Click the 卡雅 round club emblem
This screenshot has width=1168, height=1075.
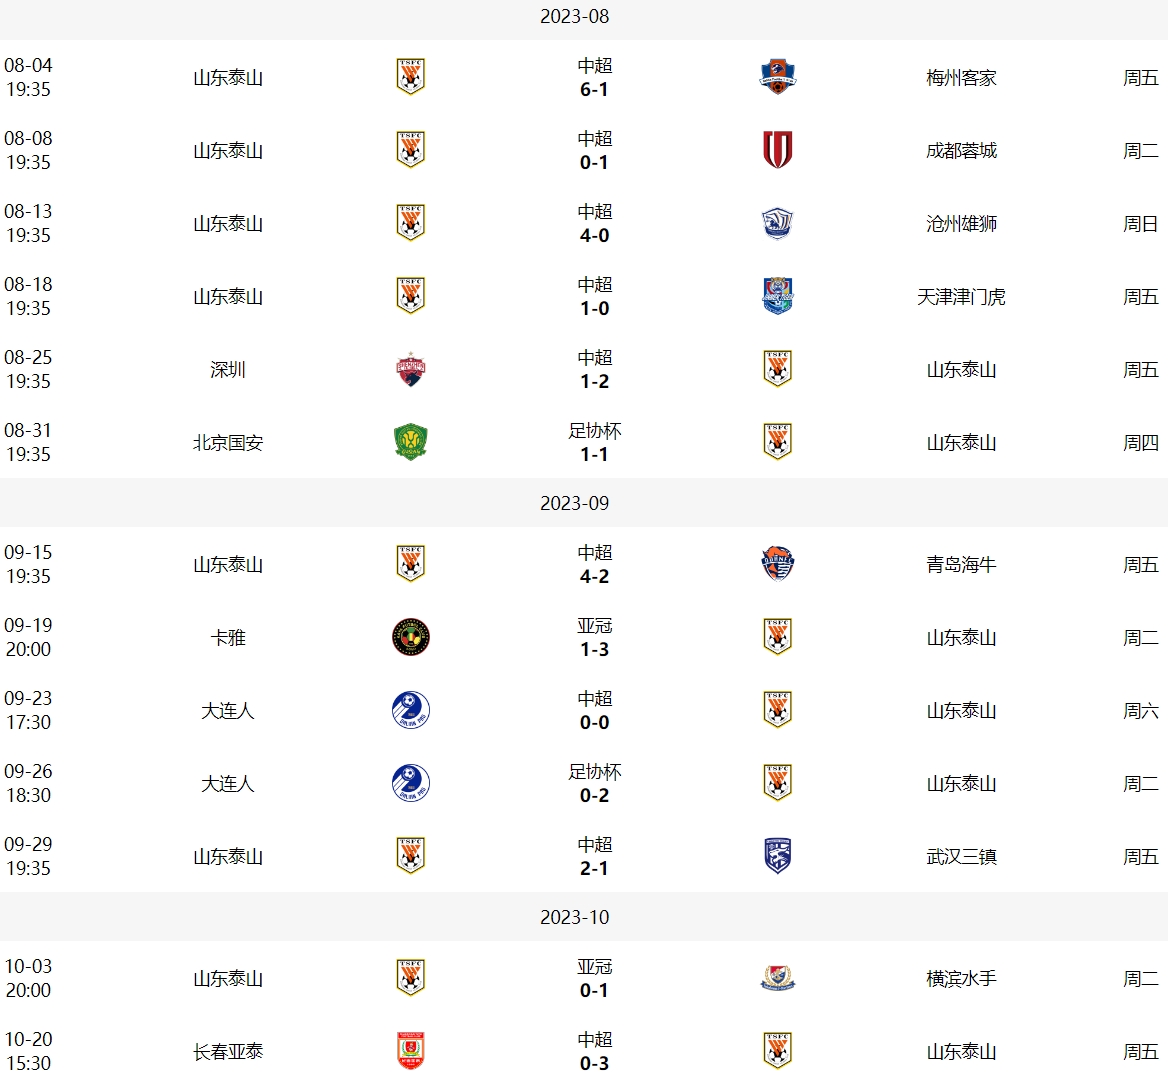[410, 637]
